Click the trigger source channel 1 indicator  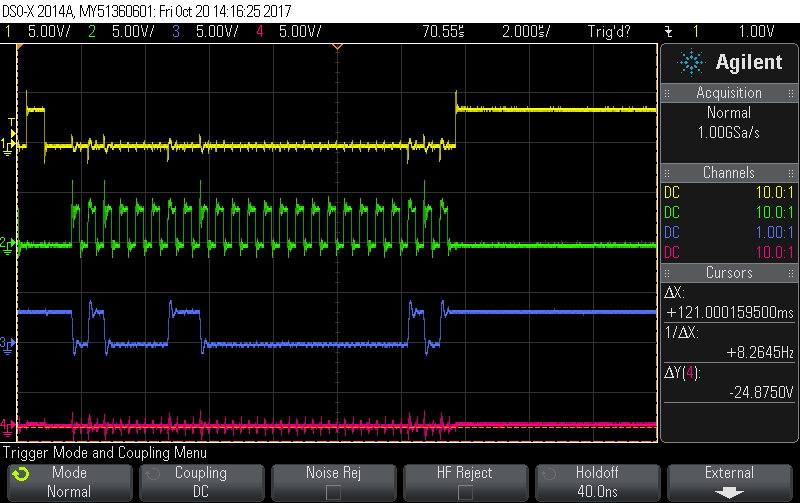pyautogui.click(x=695, y=32)
